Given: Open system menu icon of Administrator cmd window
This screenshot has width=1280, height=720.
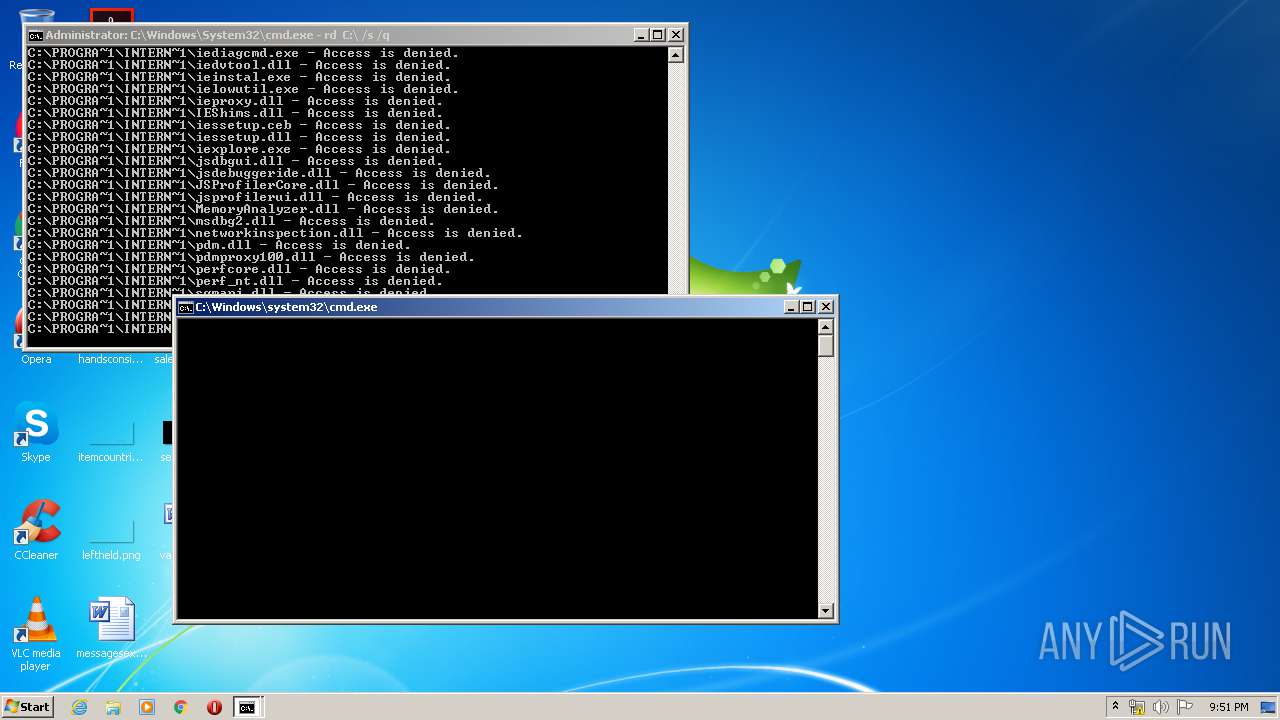Looking at the screenshot, I should click(x=35, y=35).
